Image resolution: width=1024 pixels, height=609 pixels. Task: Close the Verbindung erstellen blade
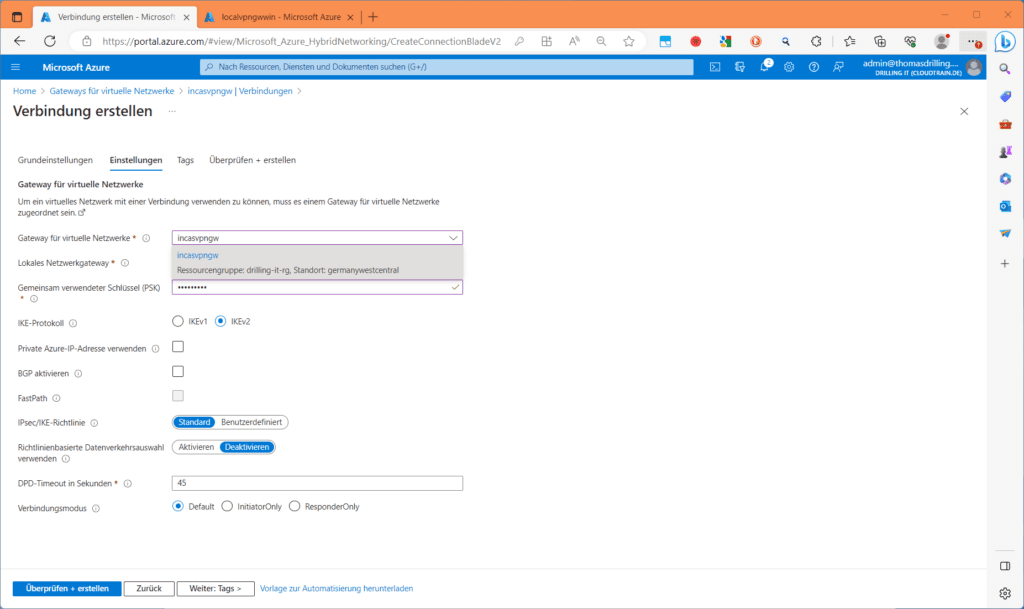pyautogui.click(x=964, y=112)
